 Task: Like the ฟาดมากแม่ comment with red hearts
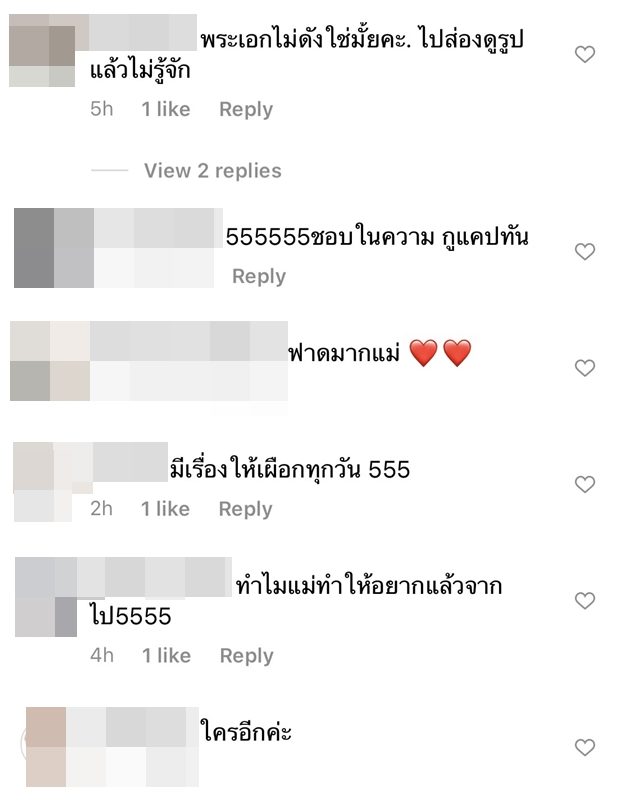pyautogui.click(x=585, y=367)
